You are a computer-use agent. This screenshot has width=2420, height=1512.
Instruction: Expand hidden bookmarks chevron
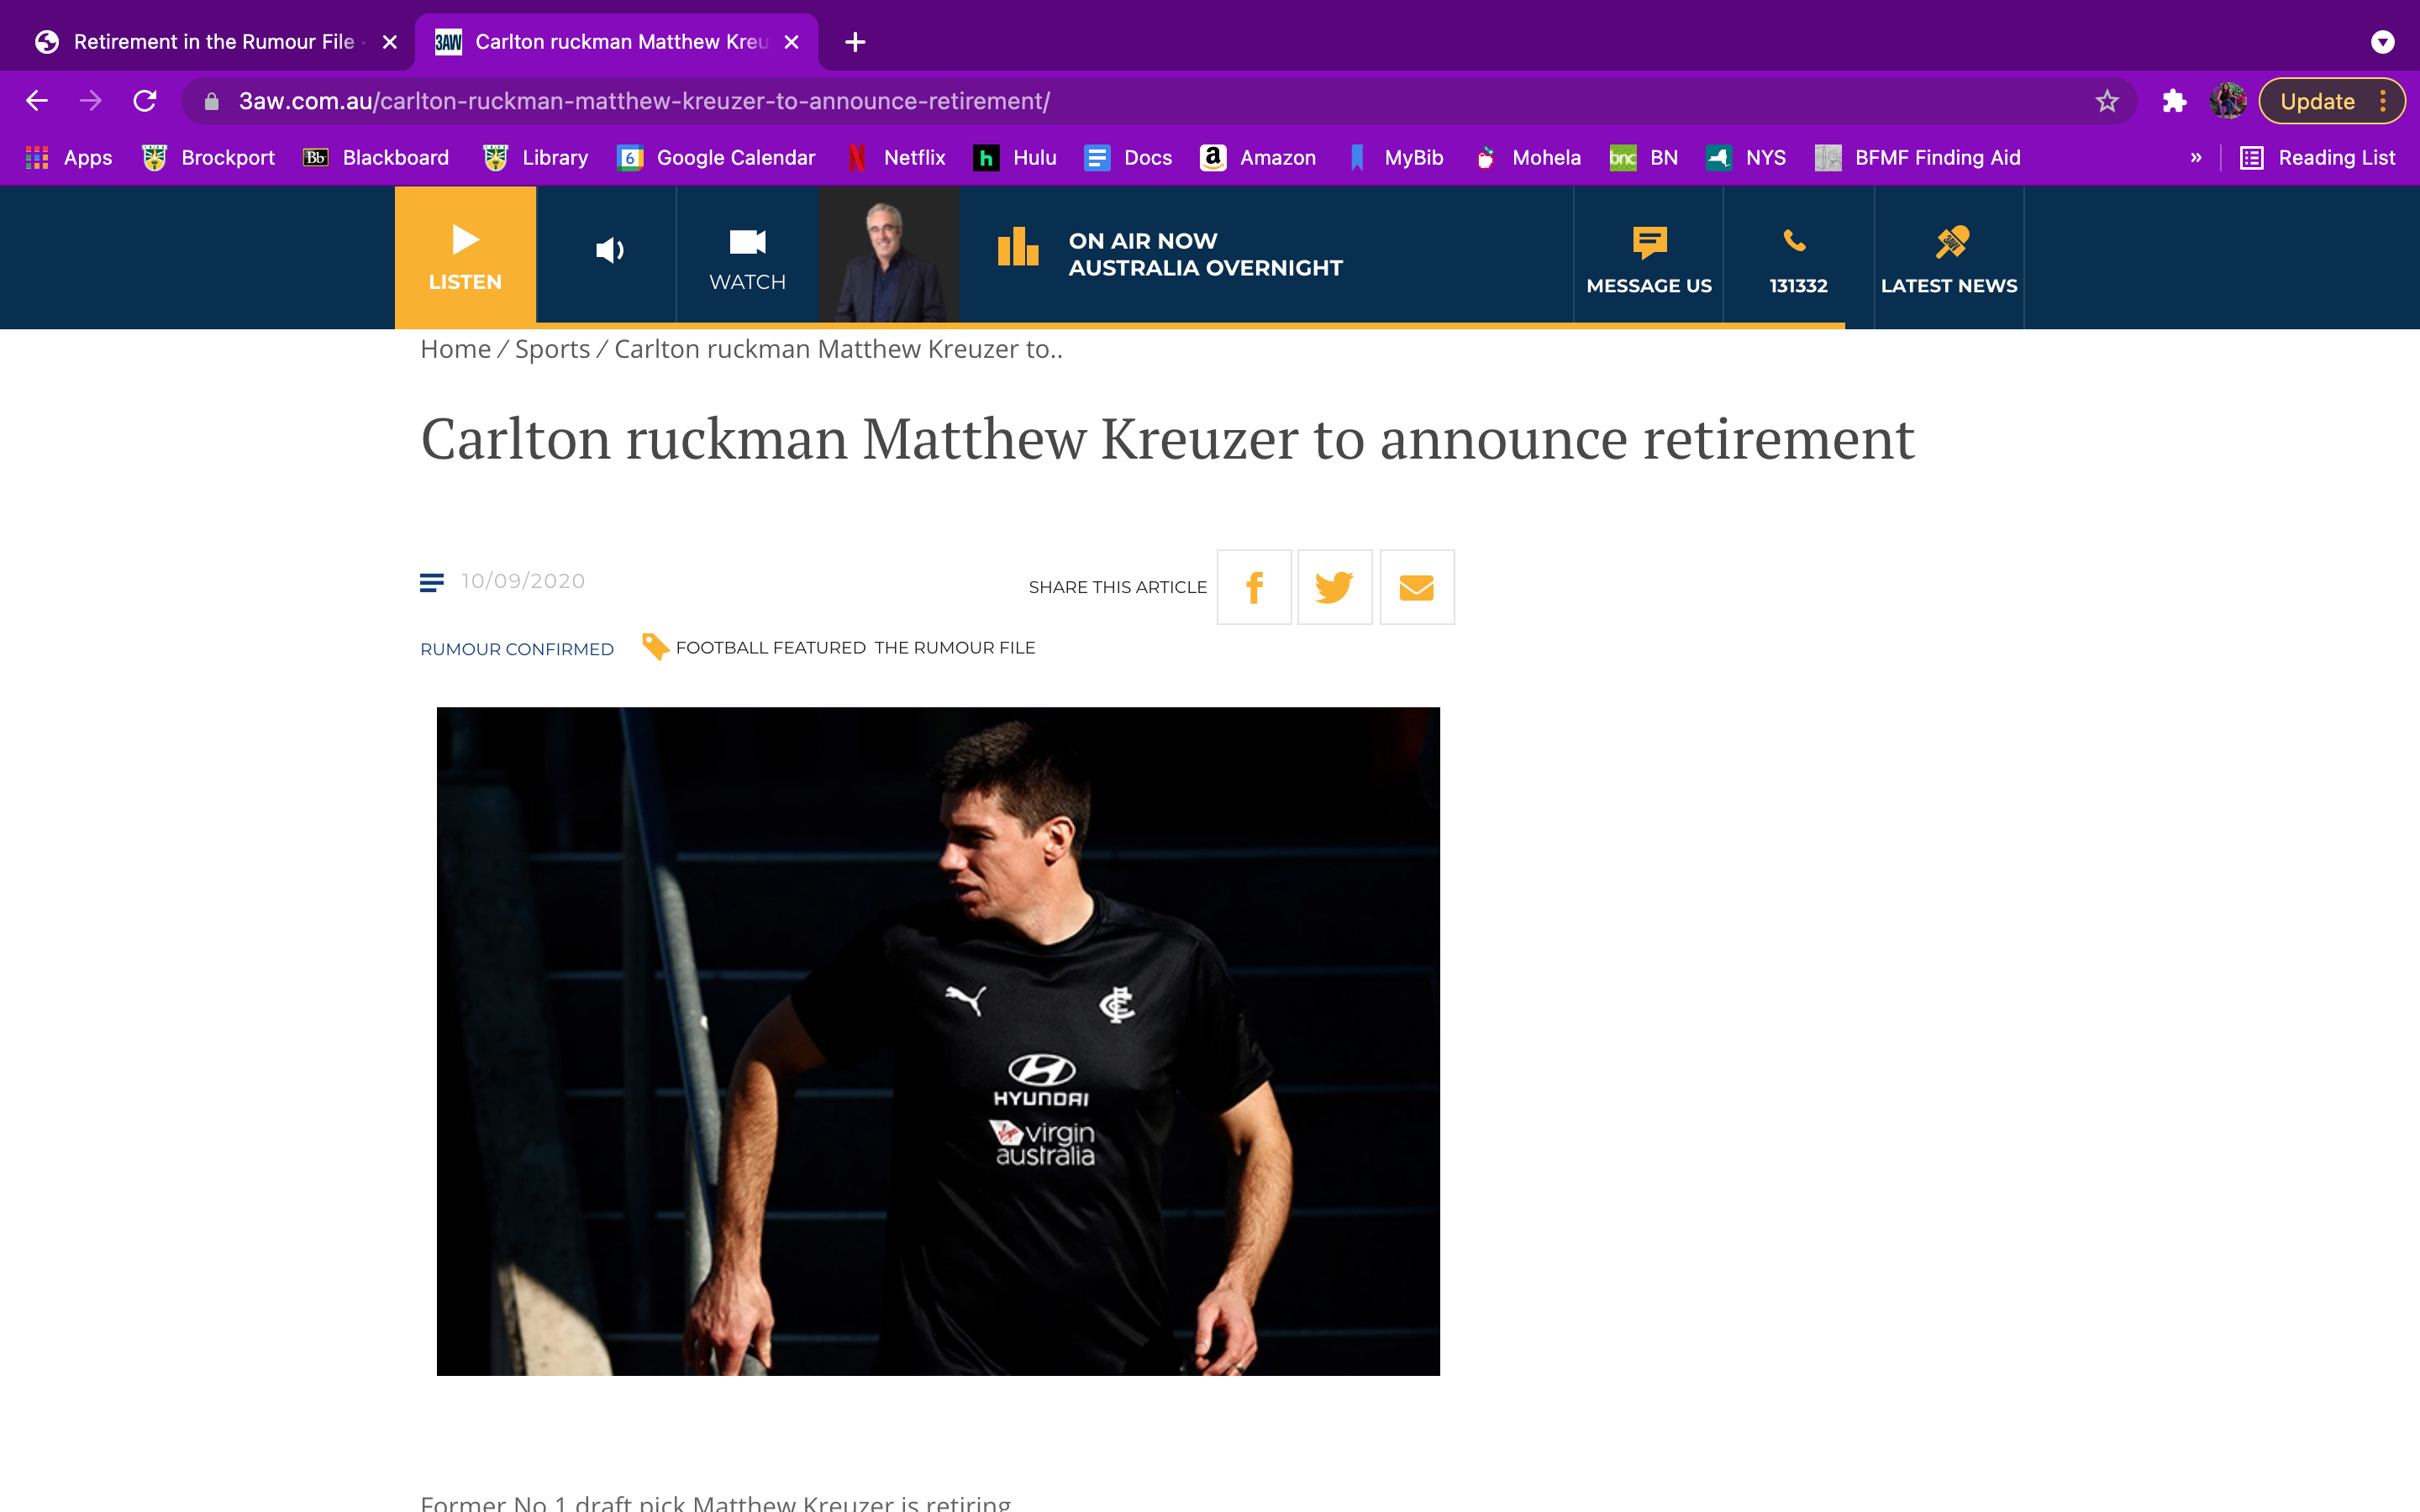(2195, 158)
